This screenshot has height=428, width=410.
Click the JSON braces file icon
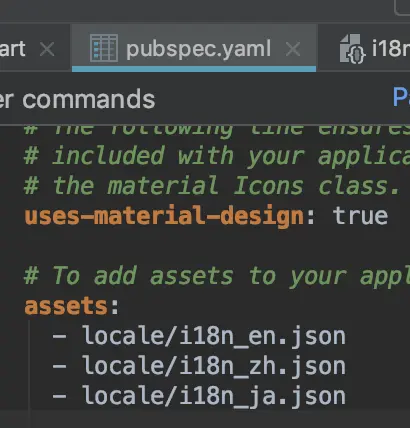click(x=352, y=49)
